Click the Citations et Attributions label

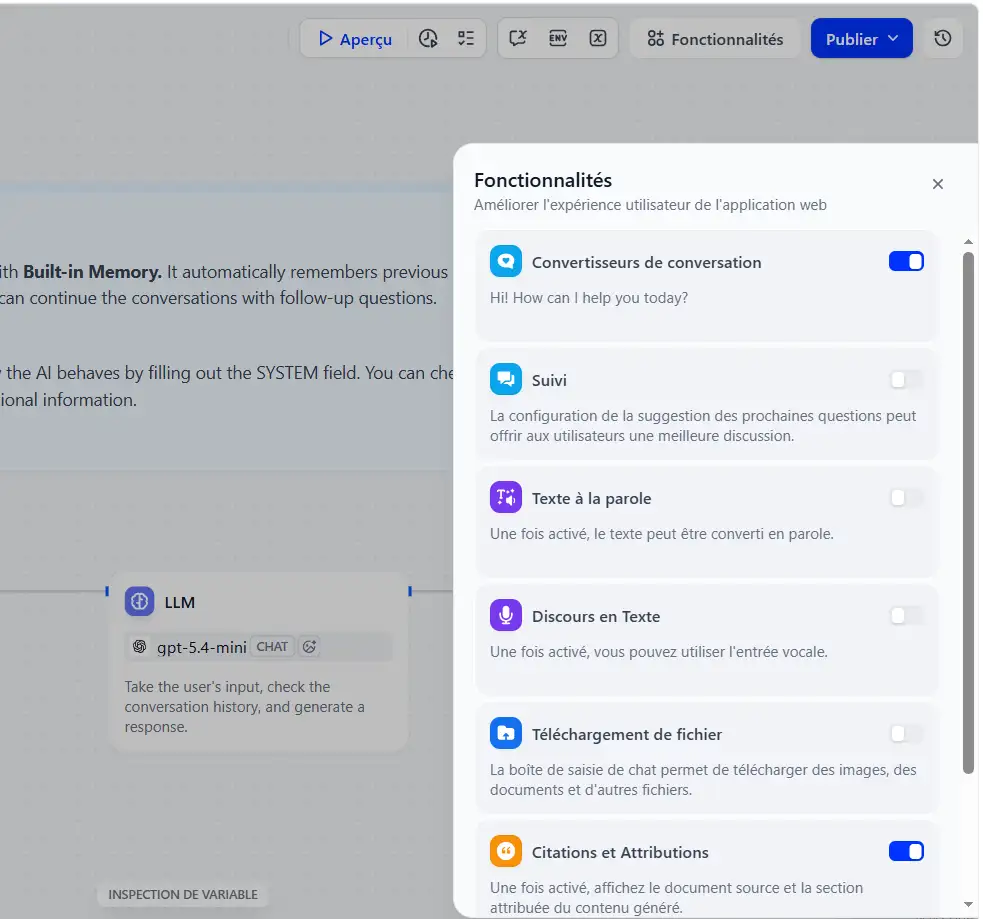(620, 853)
